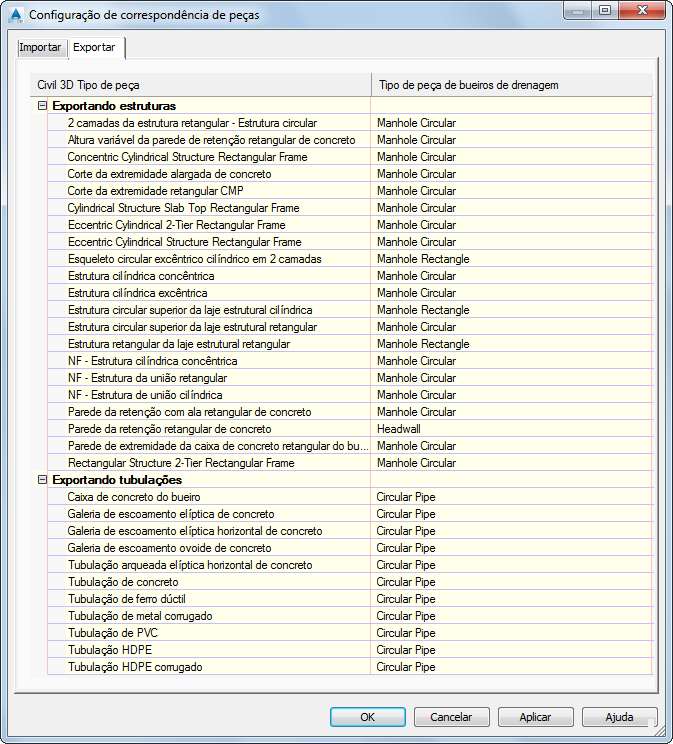Open Circular Pipe value for Caixa de concreto do bueiro
673x744 pixels.
512,497
